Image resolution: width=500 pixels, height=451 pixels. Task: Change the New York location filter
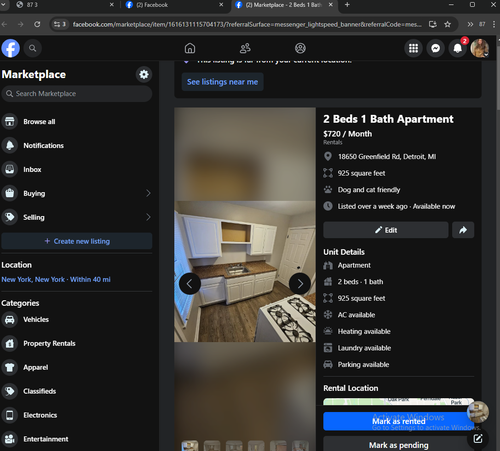pos(56,279)
